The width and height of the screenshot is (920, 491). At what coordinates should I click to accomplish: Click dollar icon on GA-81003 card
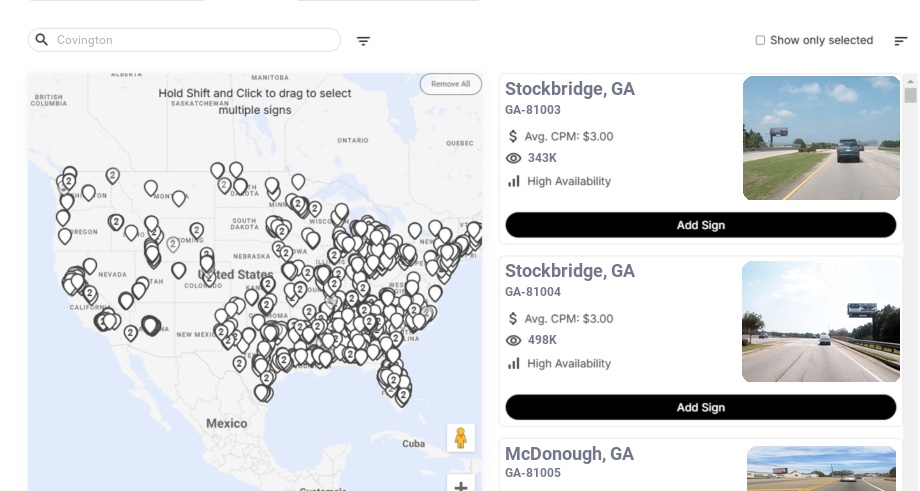tap(514, 136)
